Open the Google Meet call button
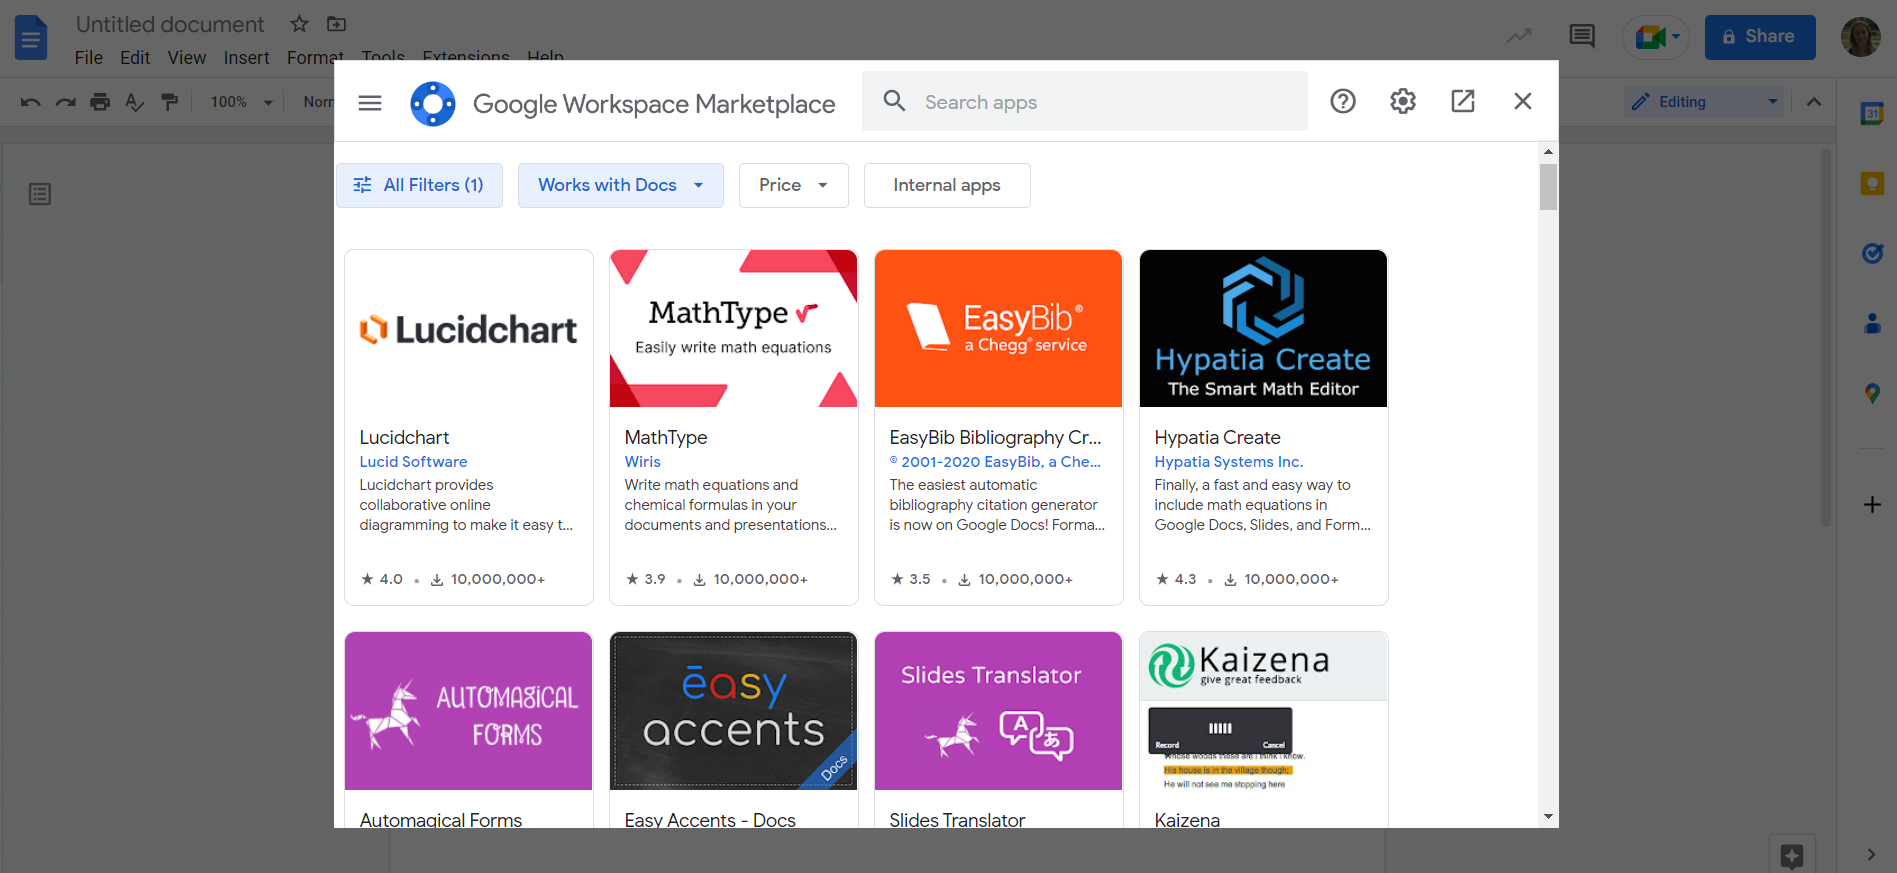The image size is (1897, 873). pyautogui.click(x=1657, y=38)
